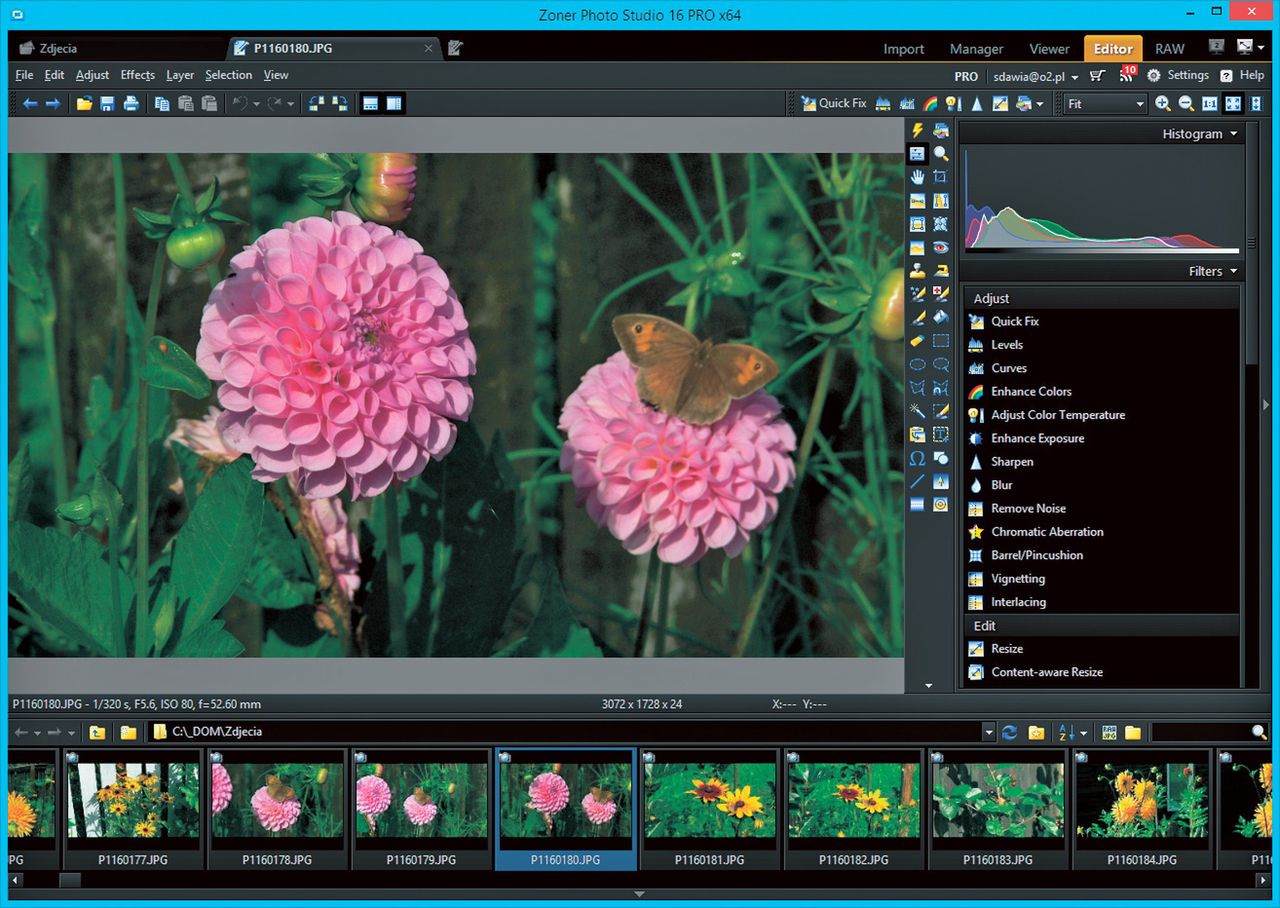This screenshot has width=1280, height=908.
Task: Select the Rectangular selection tool
Action: coord(940,341)
